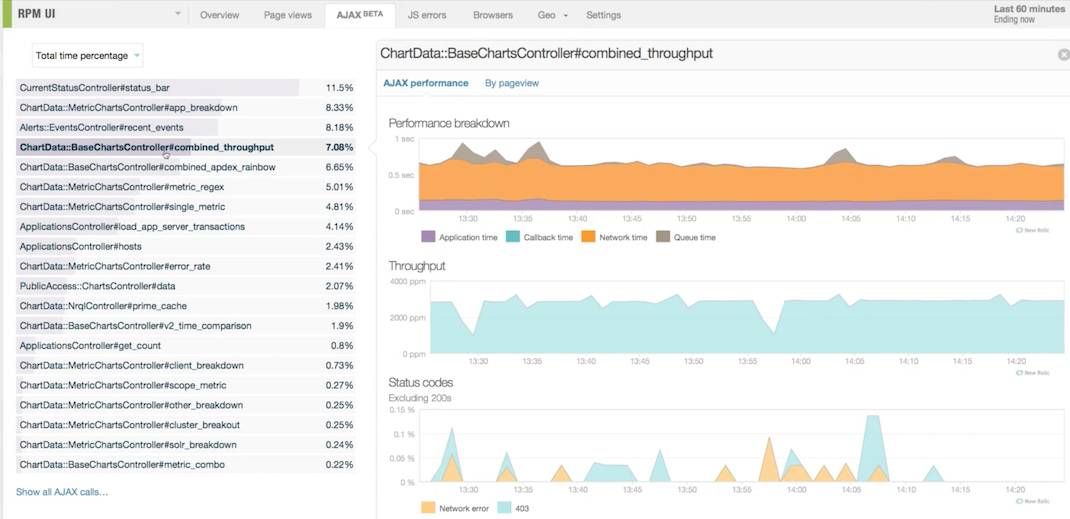
Task: Click the Application time legend swatch
Action: coord(429,237)
